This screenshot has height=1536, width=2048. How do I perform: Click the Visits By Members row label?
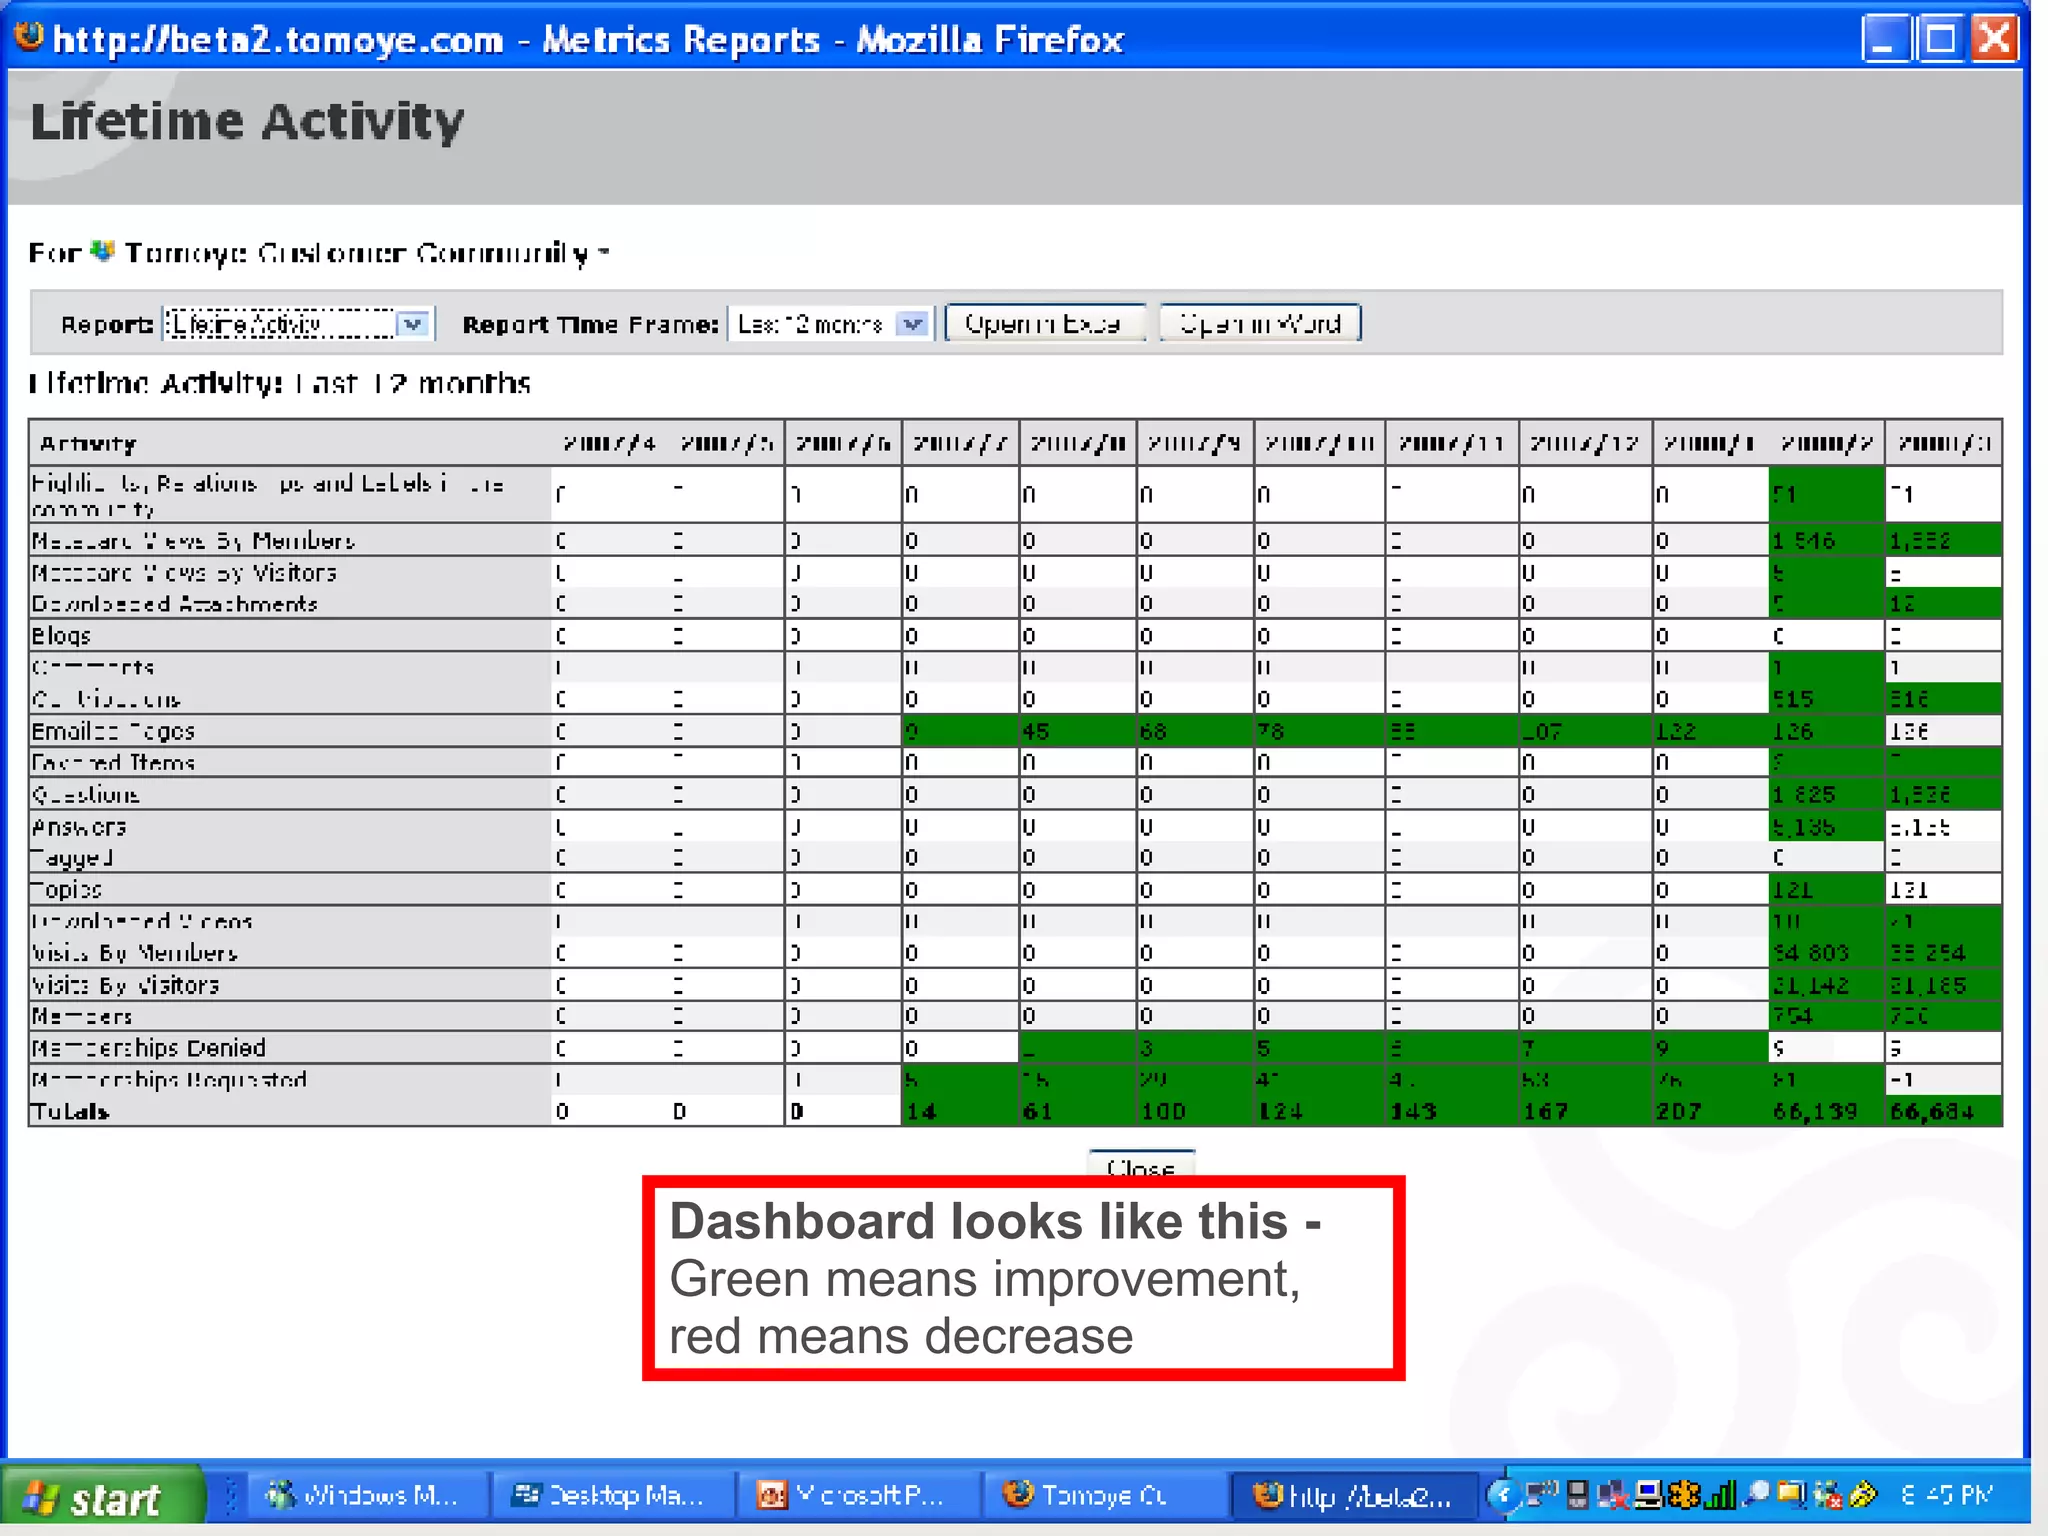[x=134, y=953]
